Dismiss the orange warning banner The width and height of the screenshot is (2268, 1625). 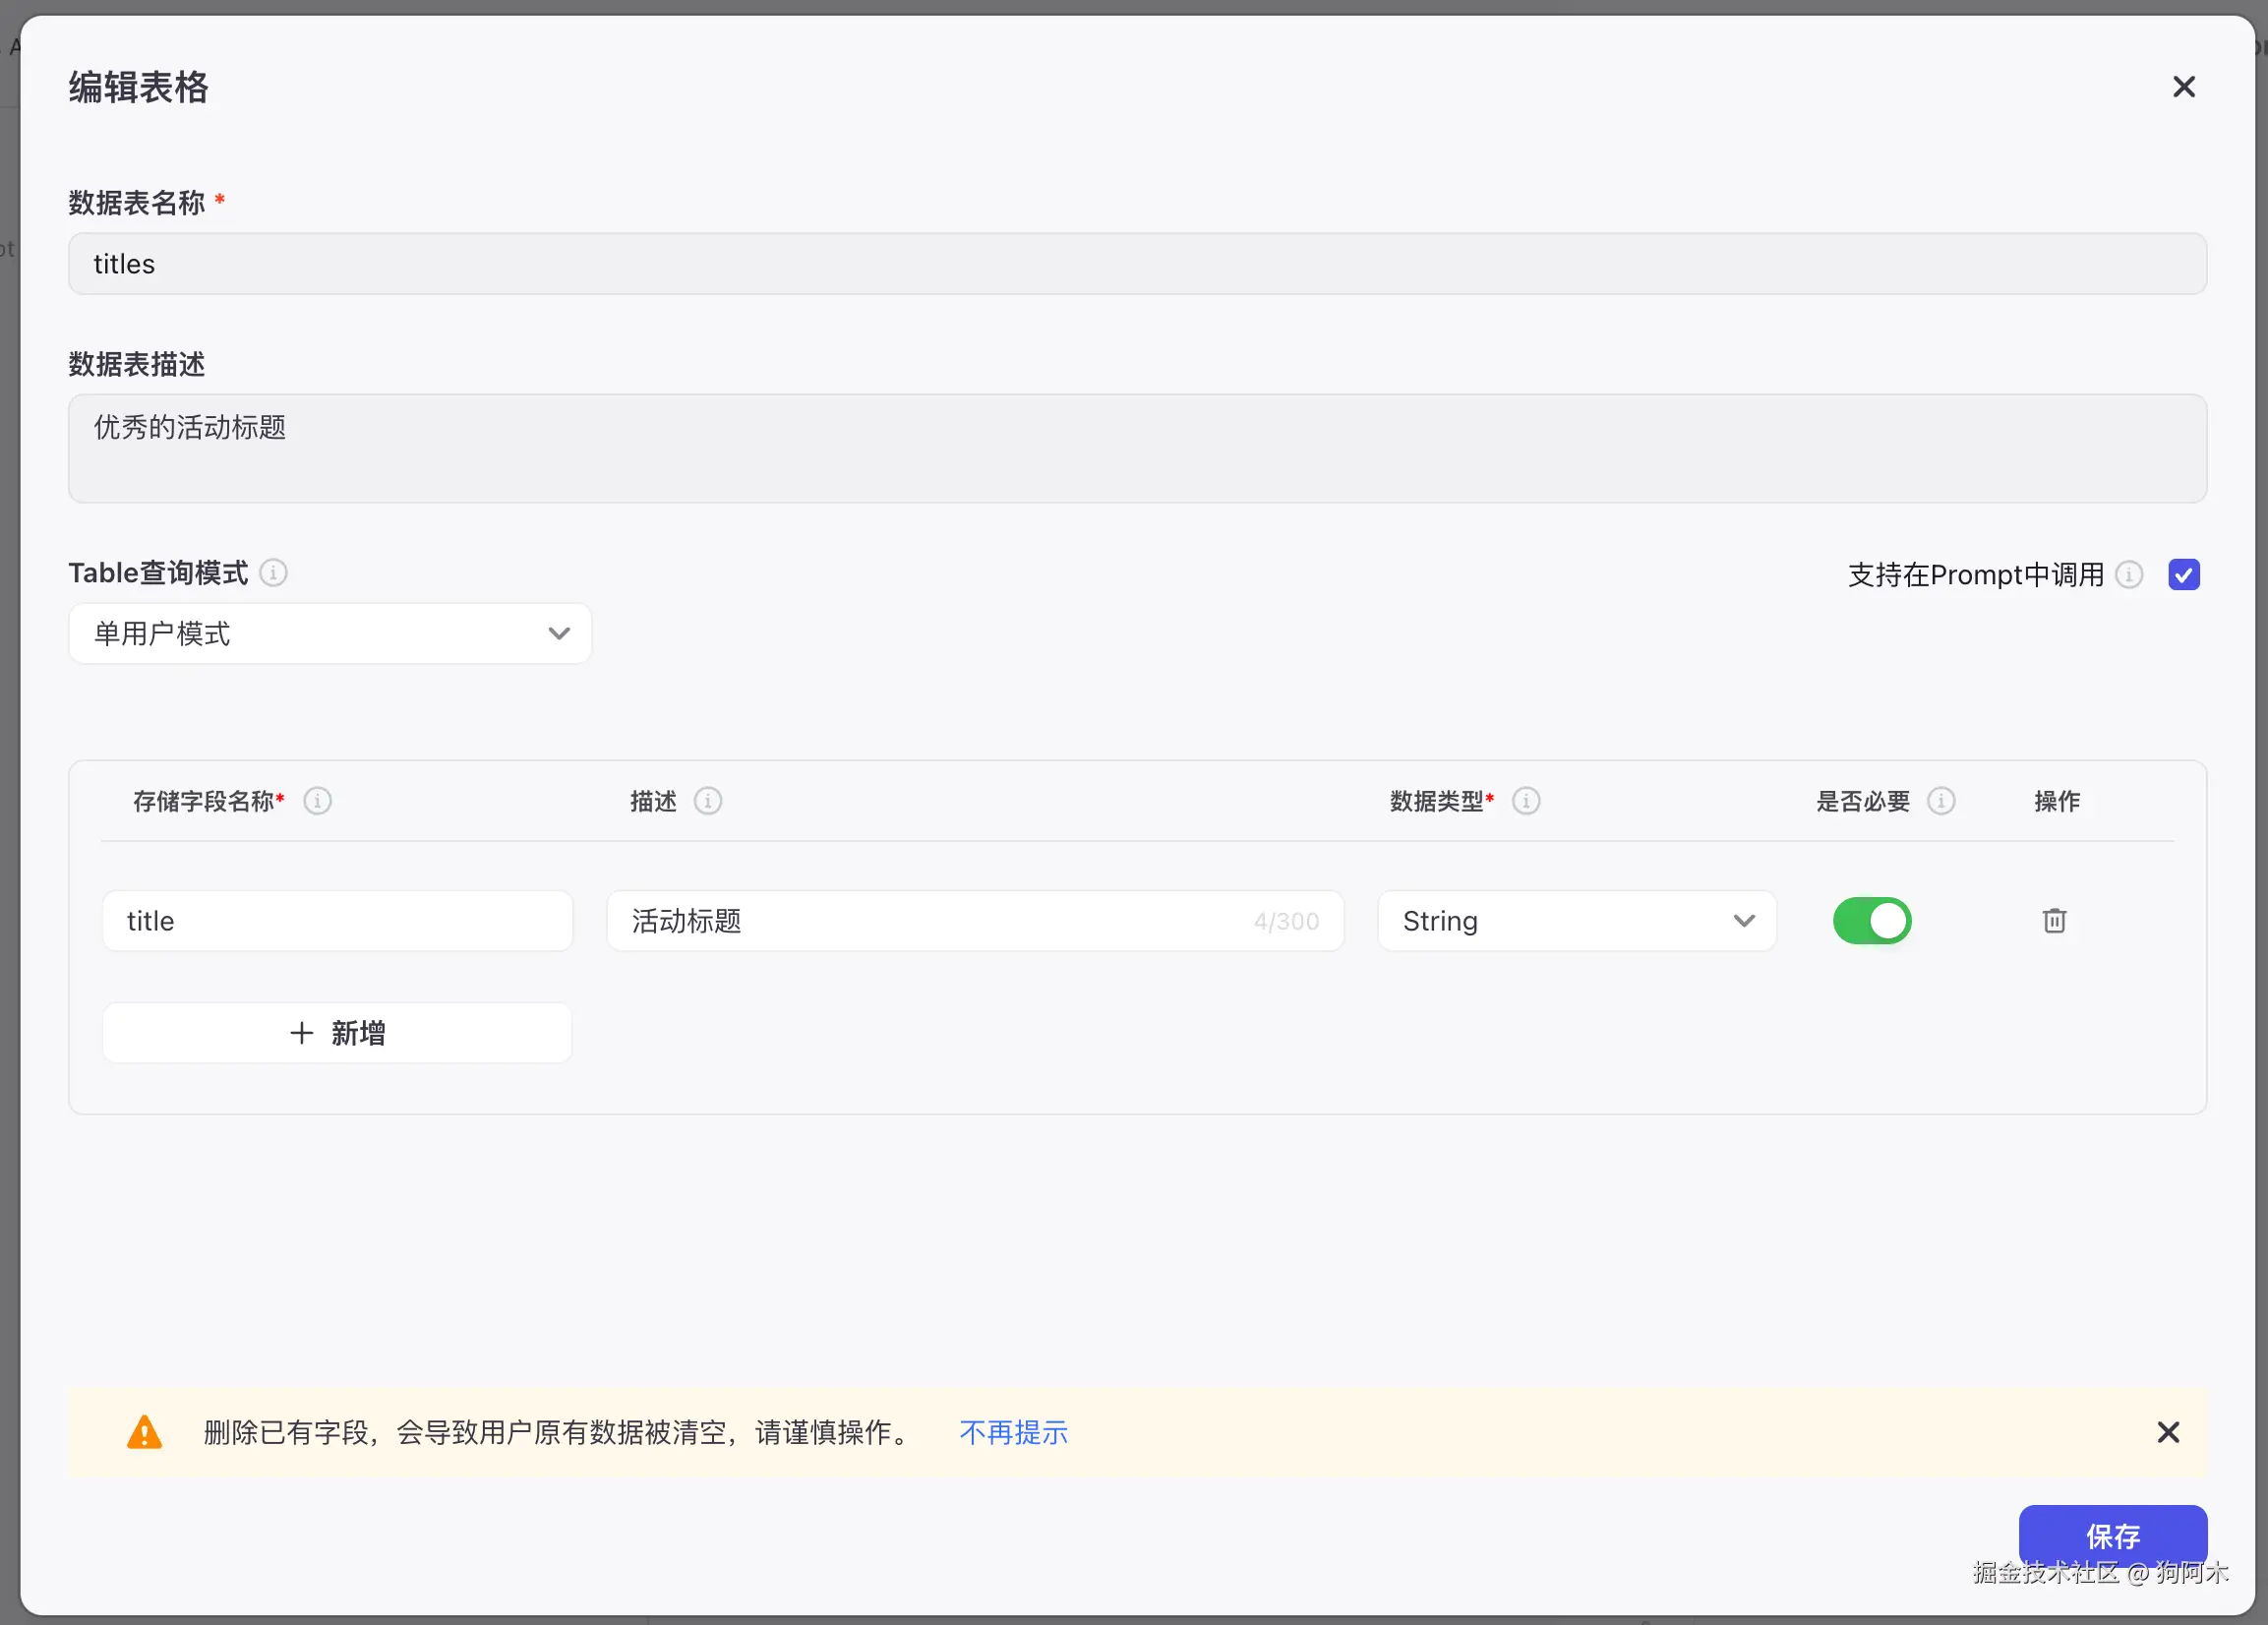[x=2168, y=1433]
